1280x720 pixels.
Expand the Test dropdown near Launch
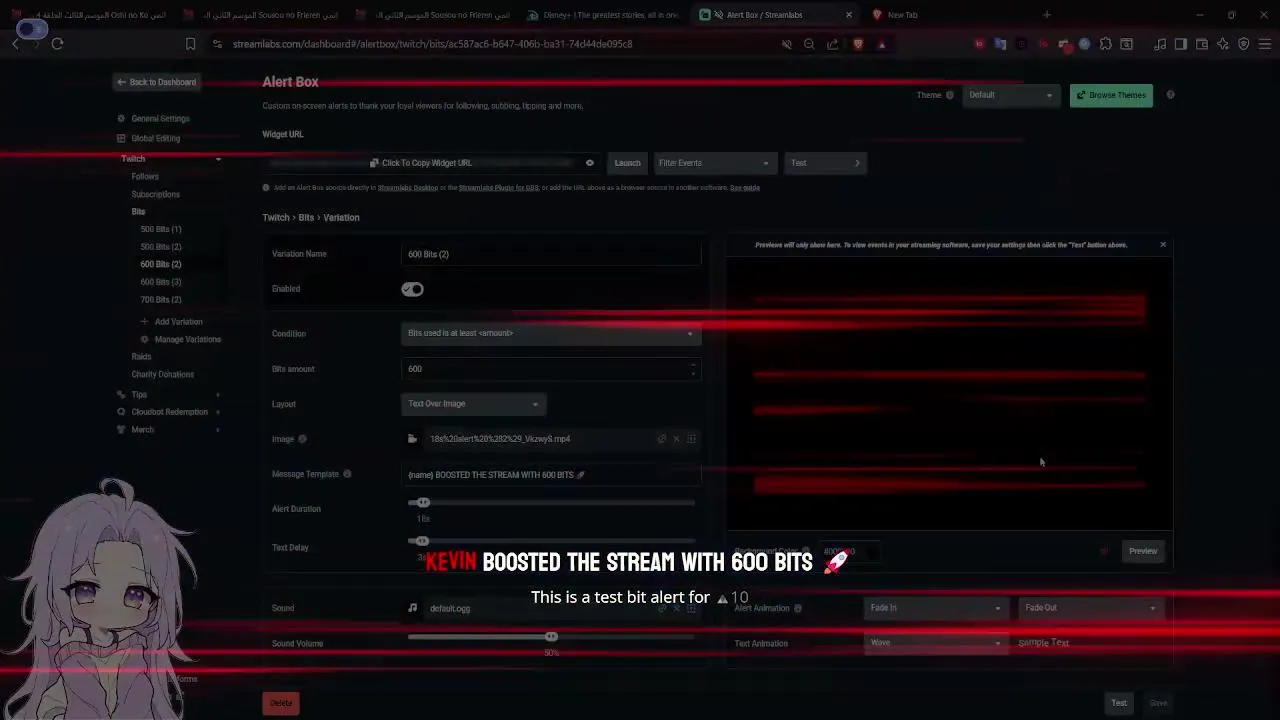coord(825,163)
